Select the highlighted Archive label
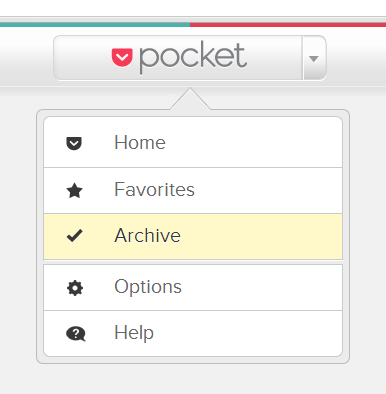This screenshot has height=394, width=386. click(147, 236)
